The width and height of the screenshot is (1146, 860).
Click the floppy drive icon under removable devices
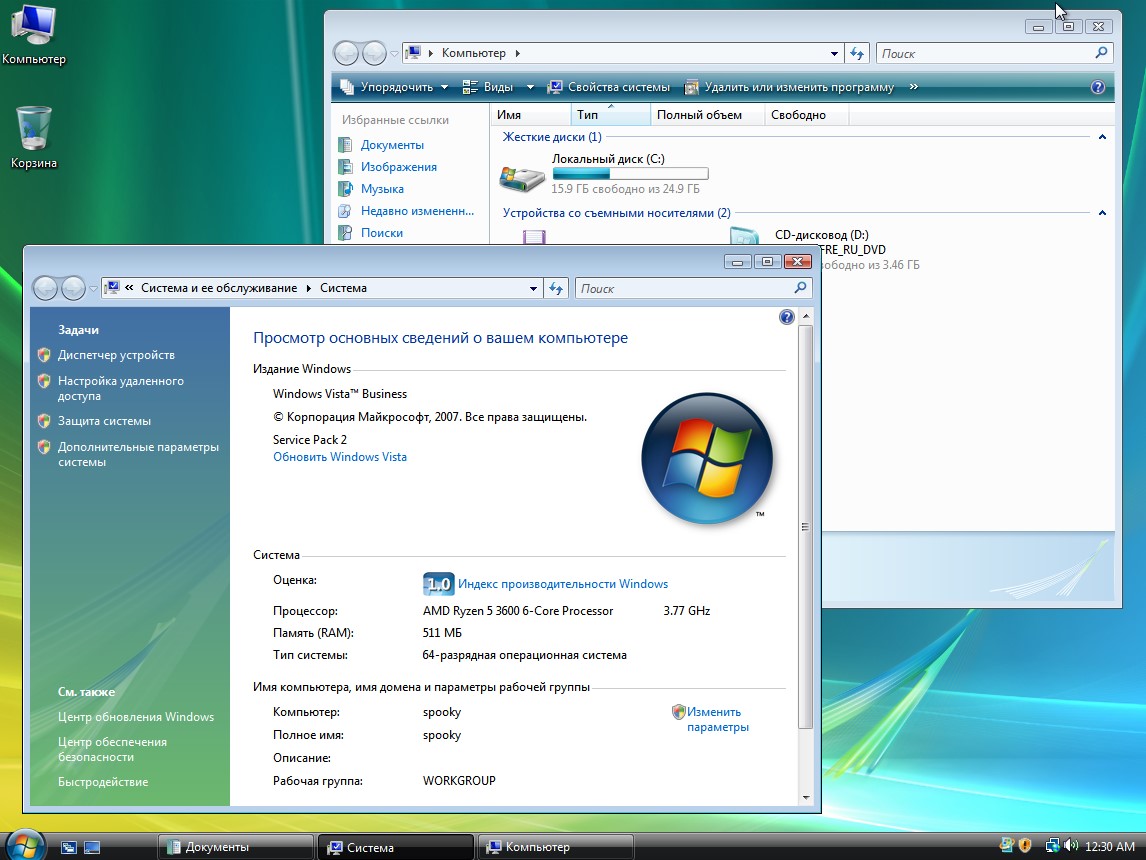[x=534, y=237]
